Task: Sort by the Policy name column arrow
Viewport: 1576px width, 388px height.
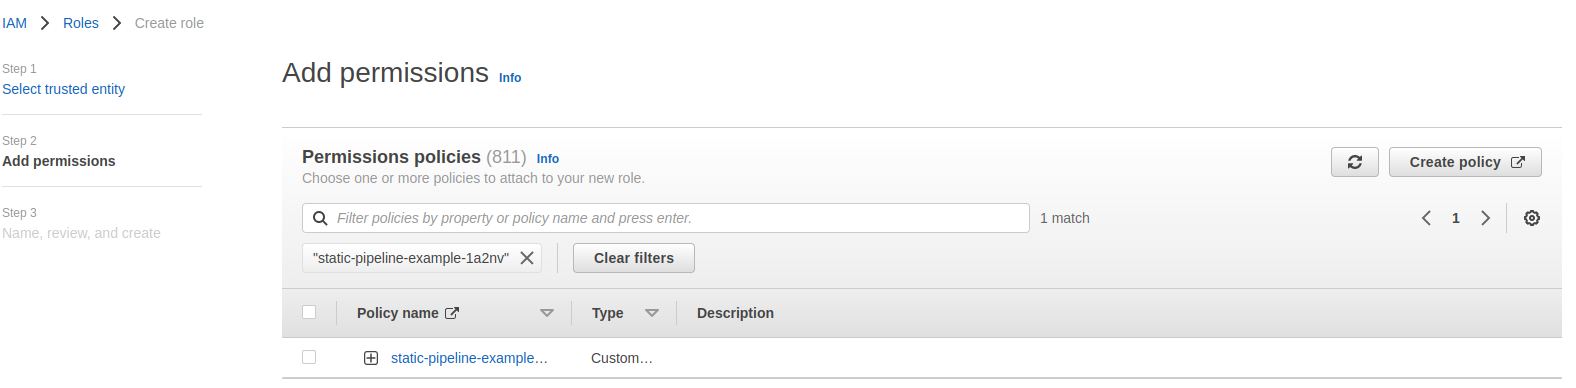Action: click(x=547, y=313)
